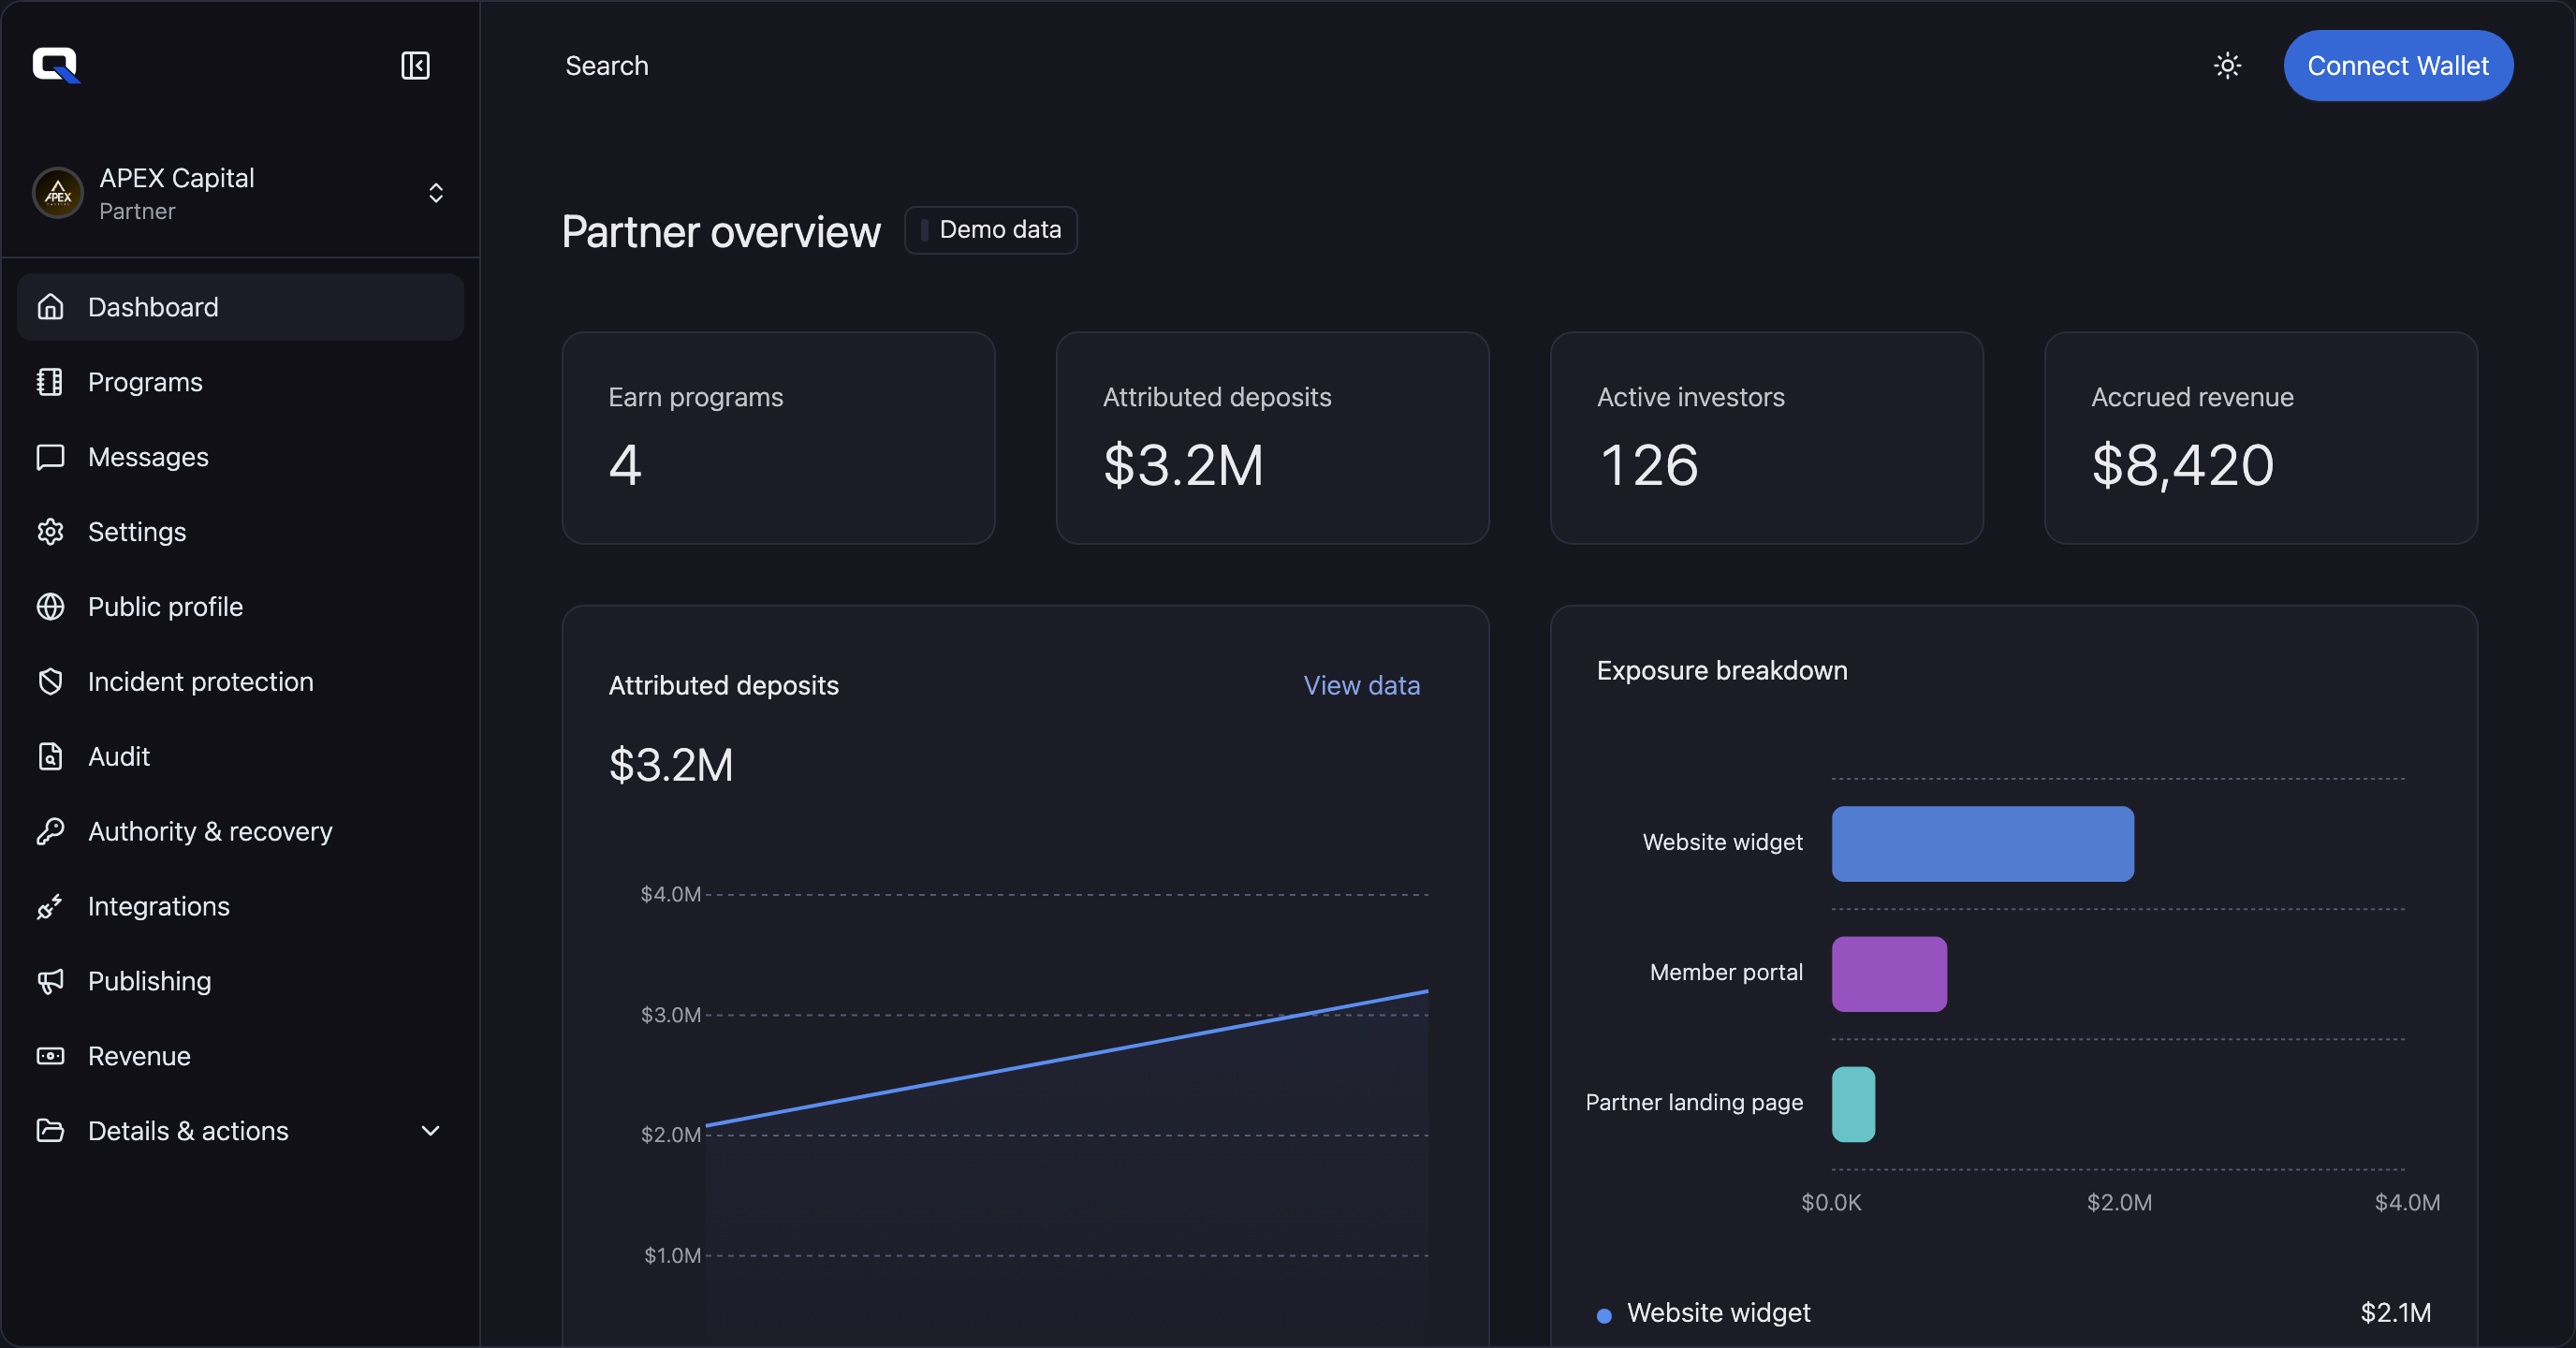The width and height of the screenshot is (2576, 1348).
Task: Click the Search field
Action: tap(607, 66)
